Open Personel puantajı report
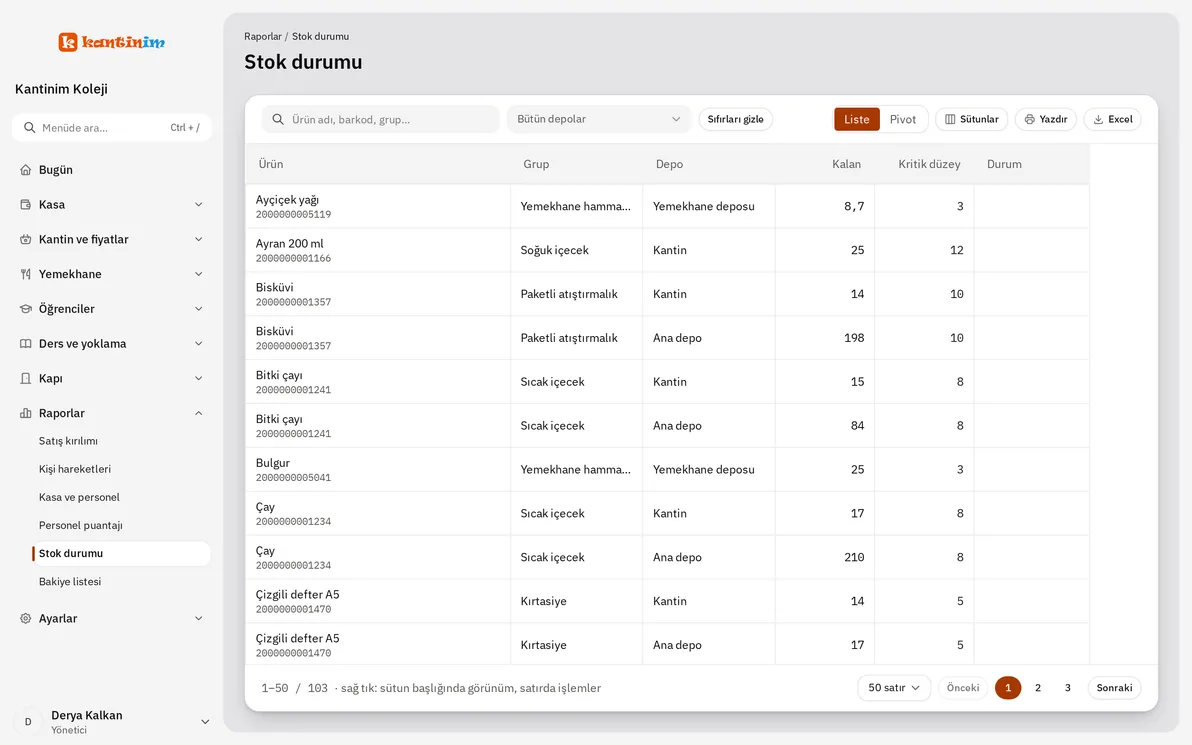The width and height of the screenshot is (1192, 745). (81, 525)
